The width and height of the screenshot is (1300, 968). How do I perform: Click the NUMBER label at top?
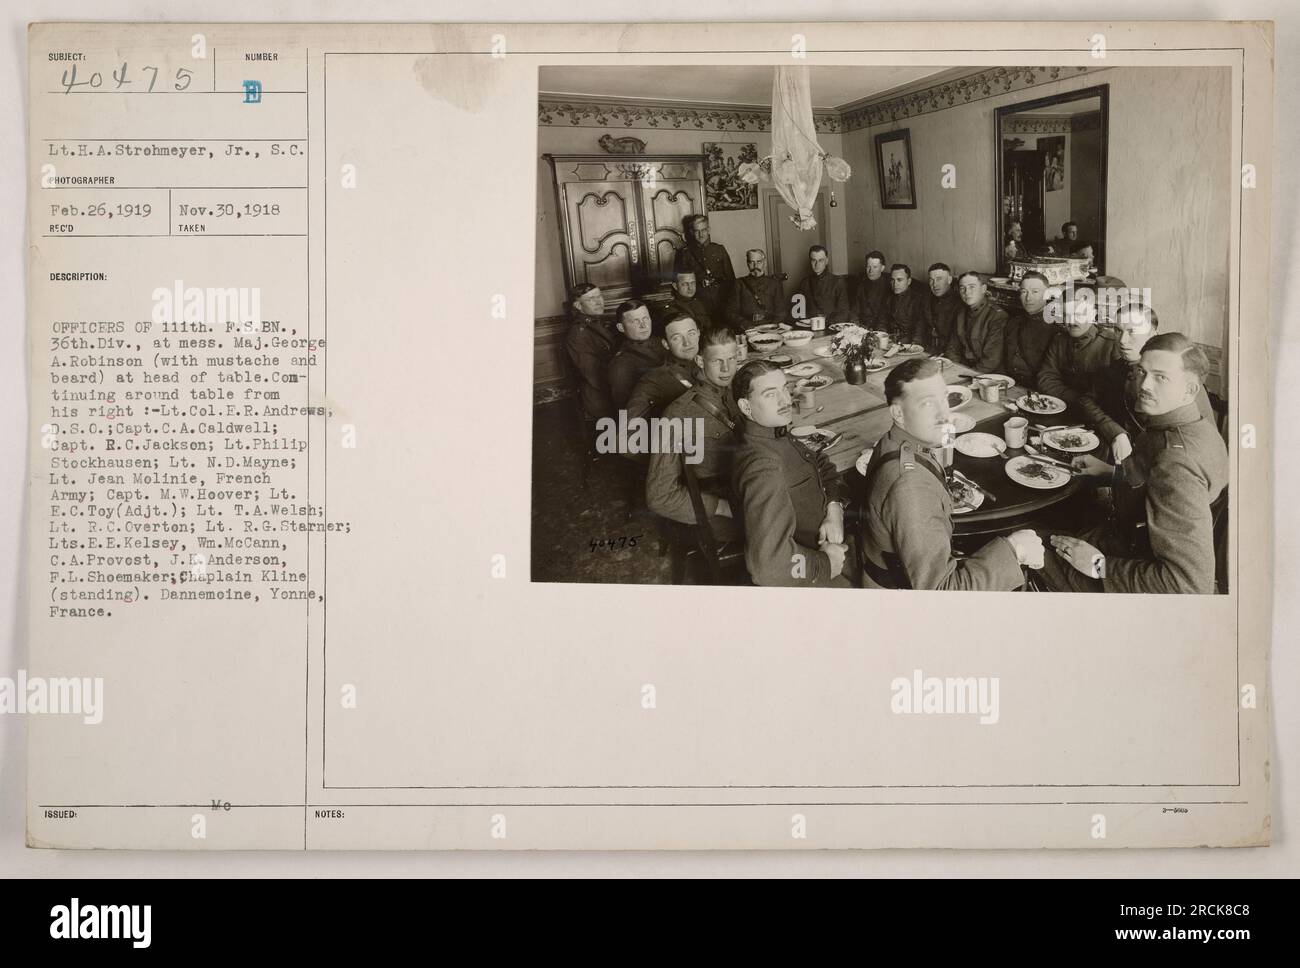click(259, 58)
